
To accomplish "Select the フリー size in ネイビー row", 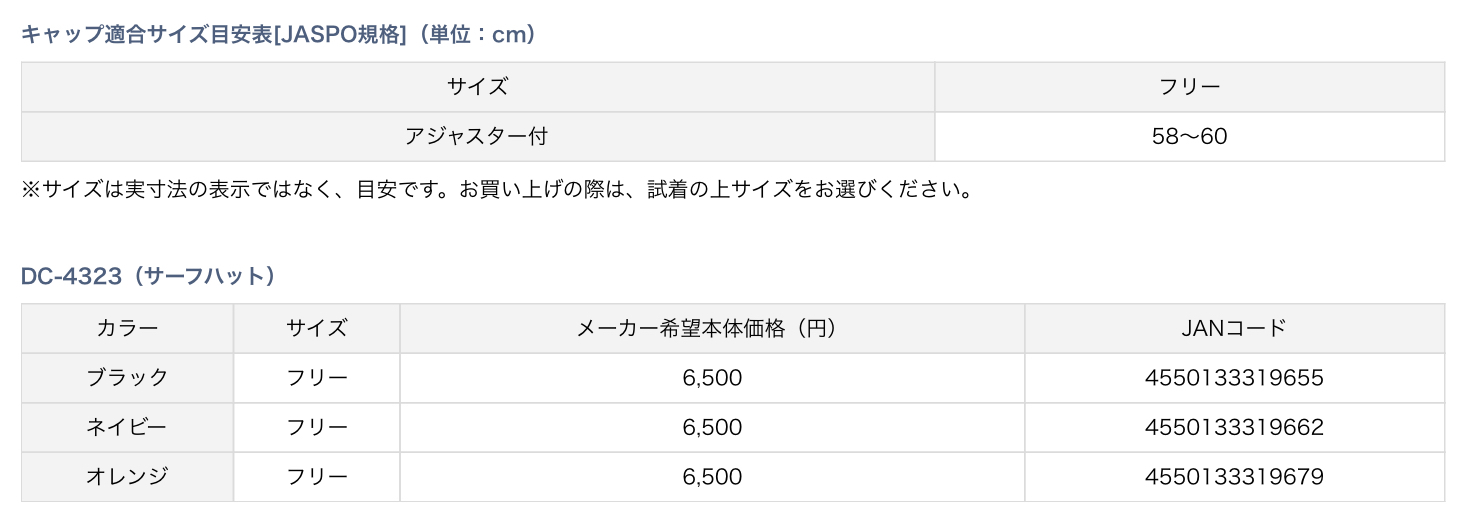I will point(317,427).
